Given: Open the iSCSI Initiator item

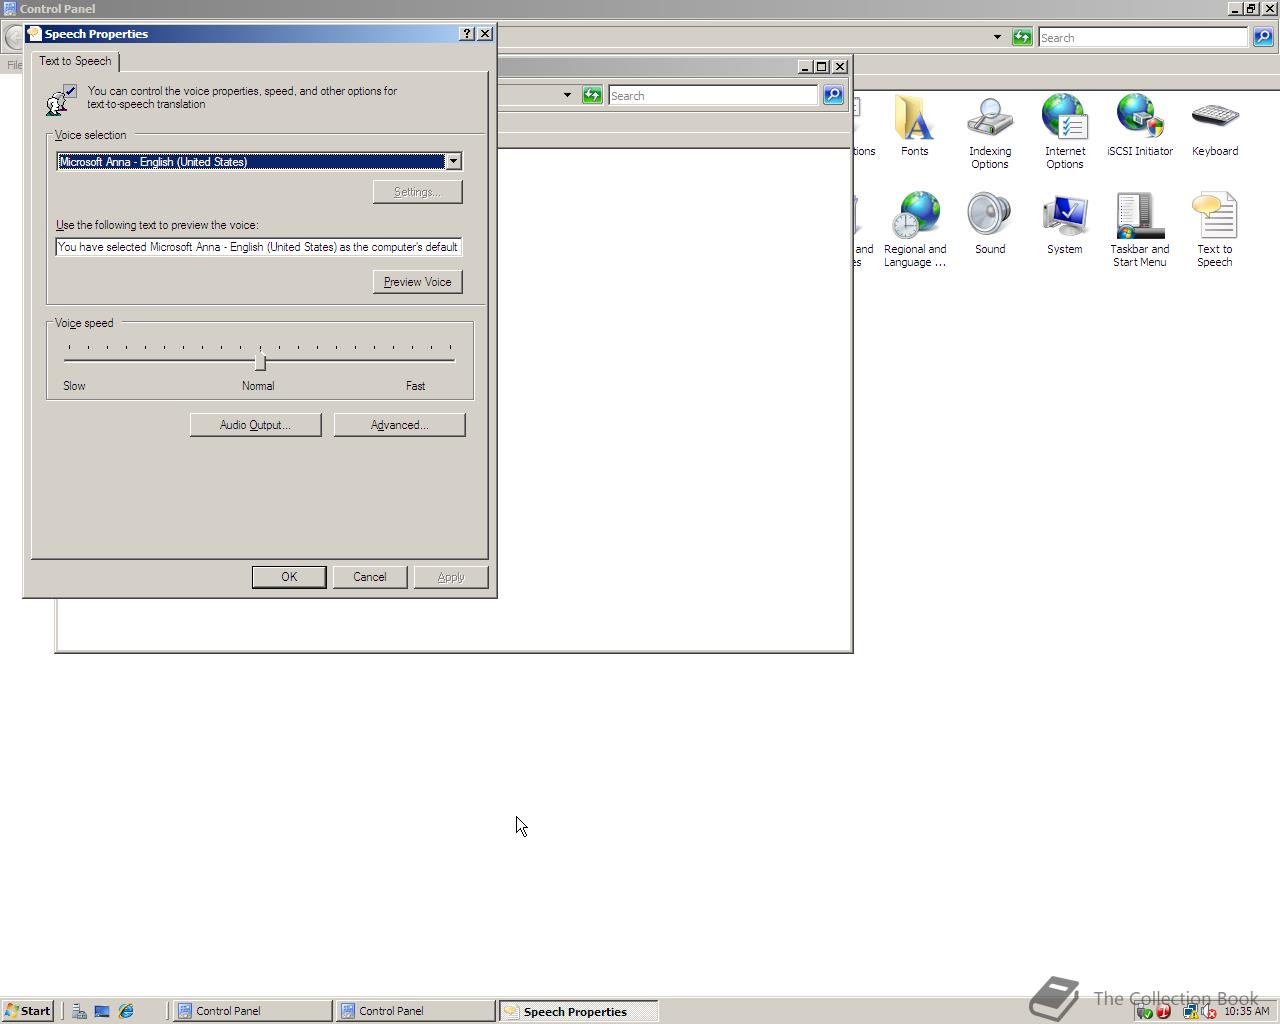Looking at the screenshot, I should [1140, 126].
